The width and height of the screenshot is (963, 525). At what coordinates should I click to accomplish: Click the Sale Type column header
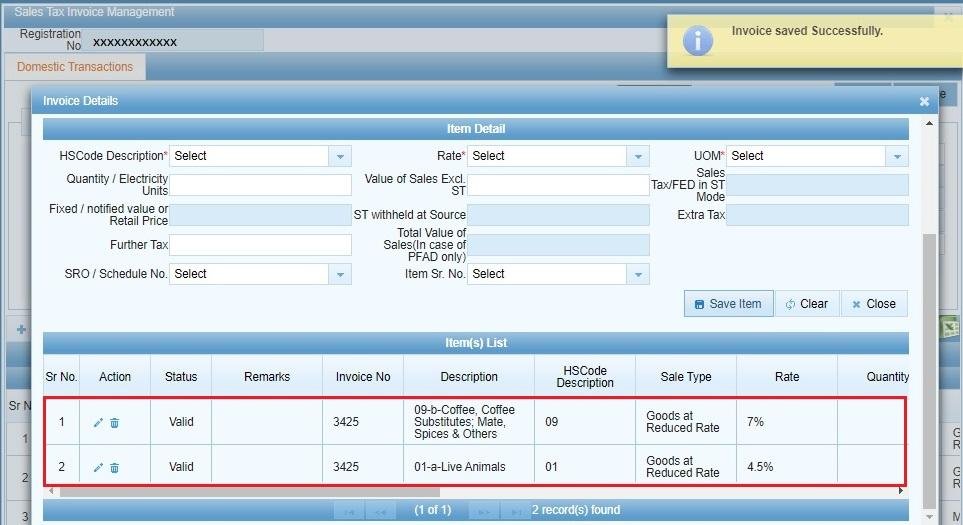click(x=686, y=376)
